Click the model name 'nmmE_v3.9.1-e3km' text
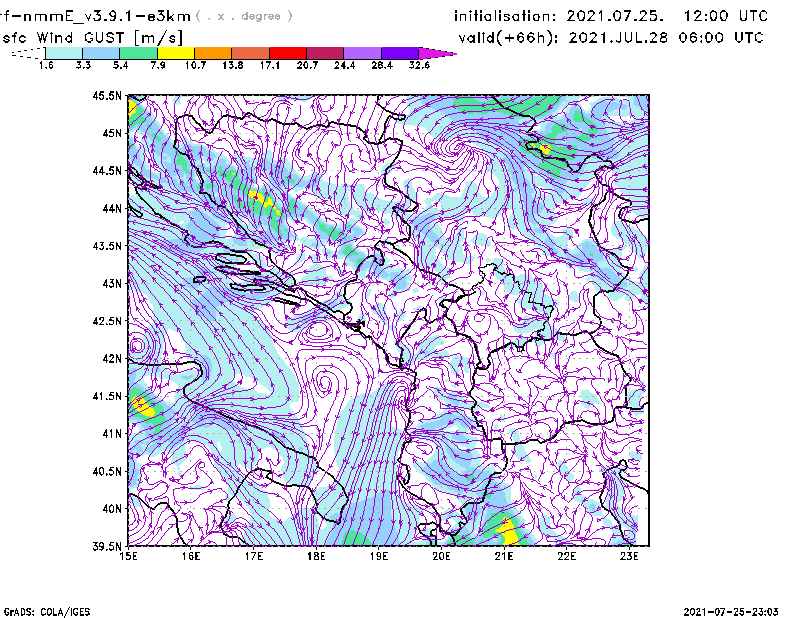Image resolution: width=800 pixels, height=618 pixels. 107,16
